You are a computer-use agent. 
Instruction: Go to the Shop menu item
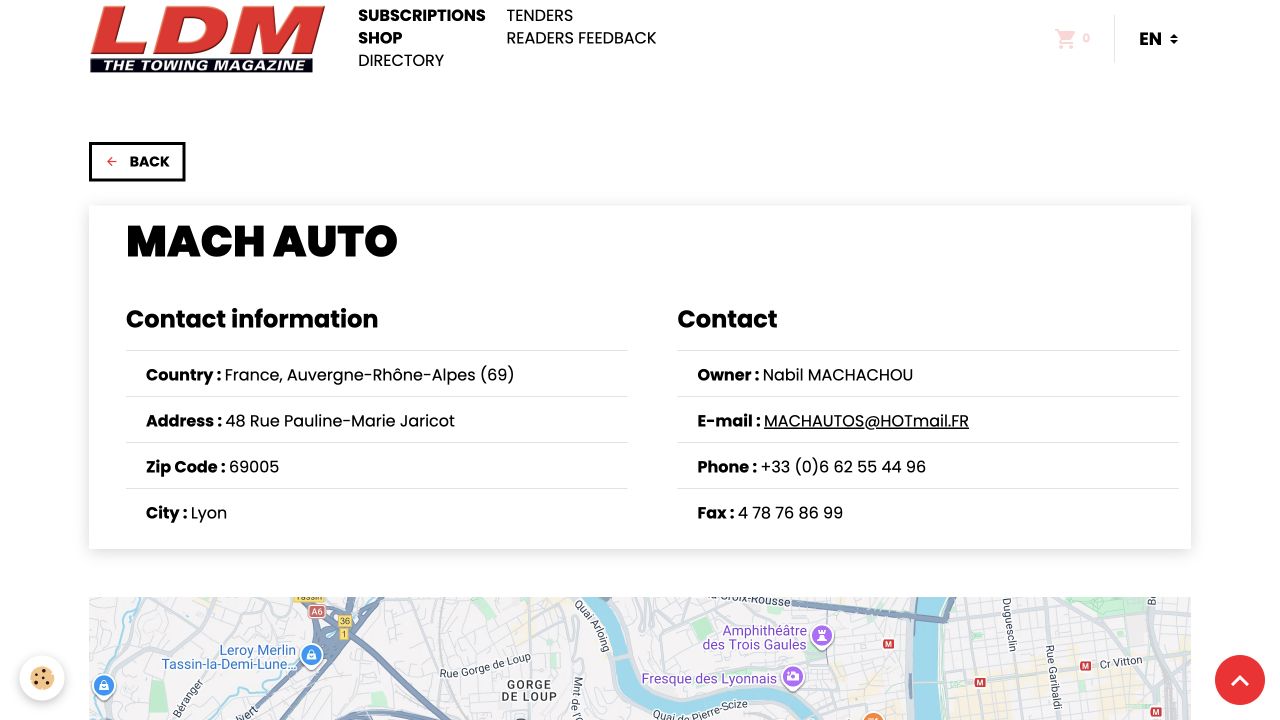click(380, 38)
